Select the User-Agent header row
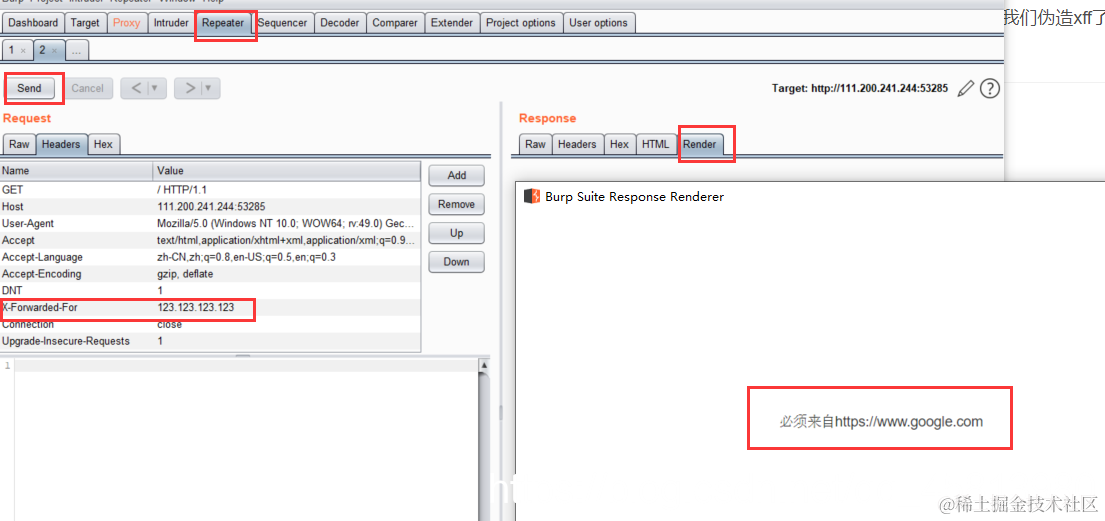Viewport: 1105px width, 521px height. click(x=210, y=223)
